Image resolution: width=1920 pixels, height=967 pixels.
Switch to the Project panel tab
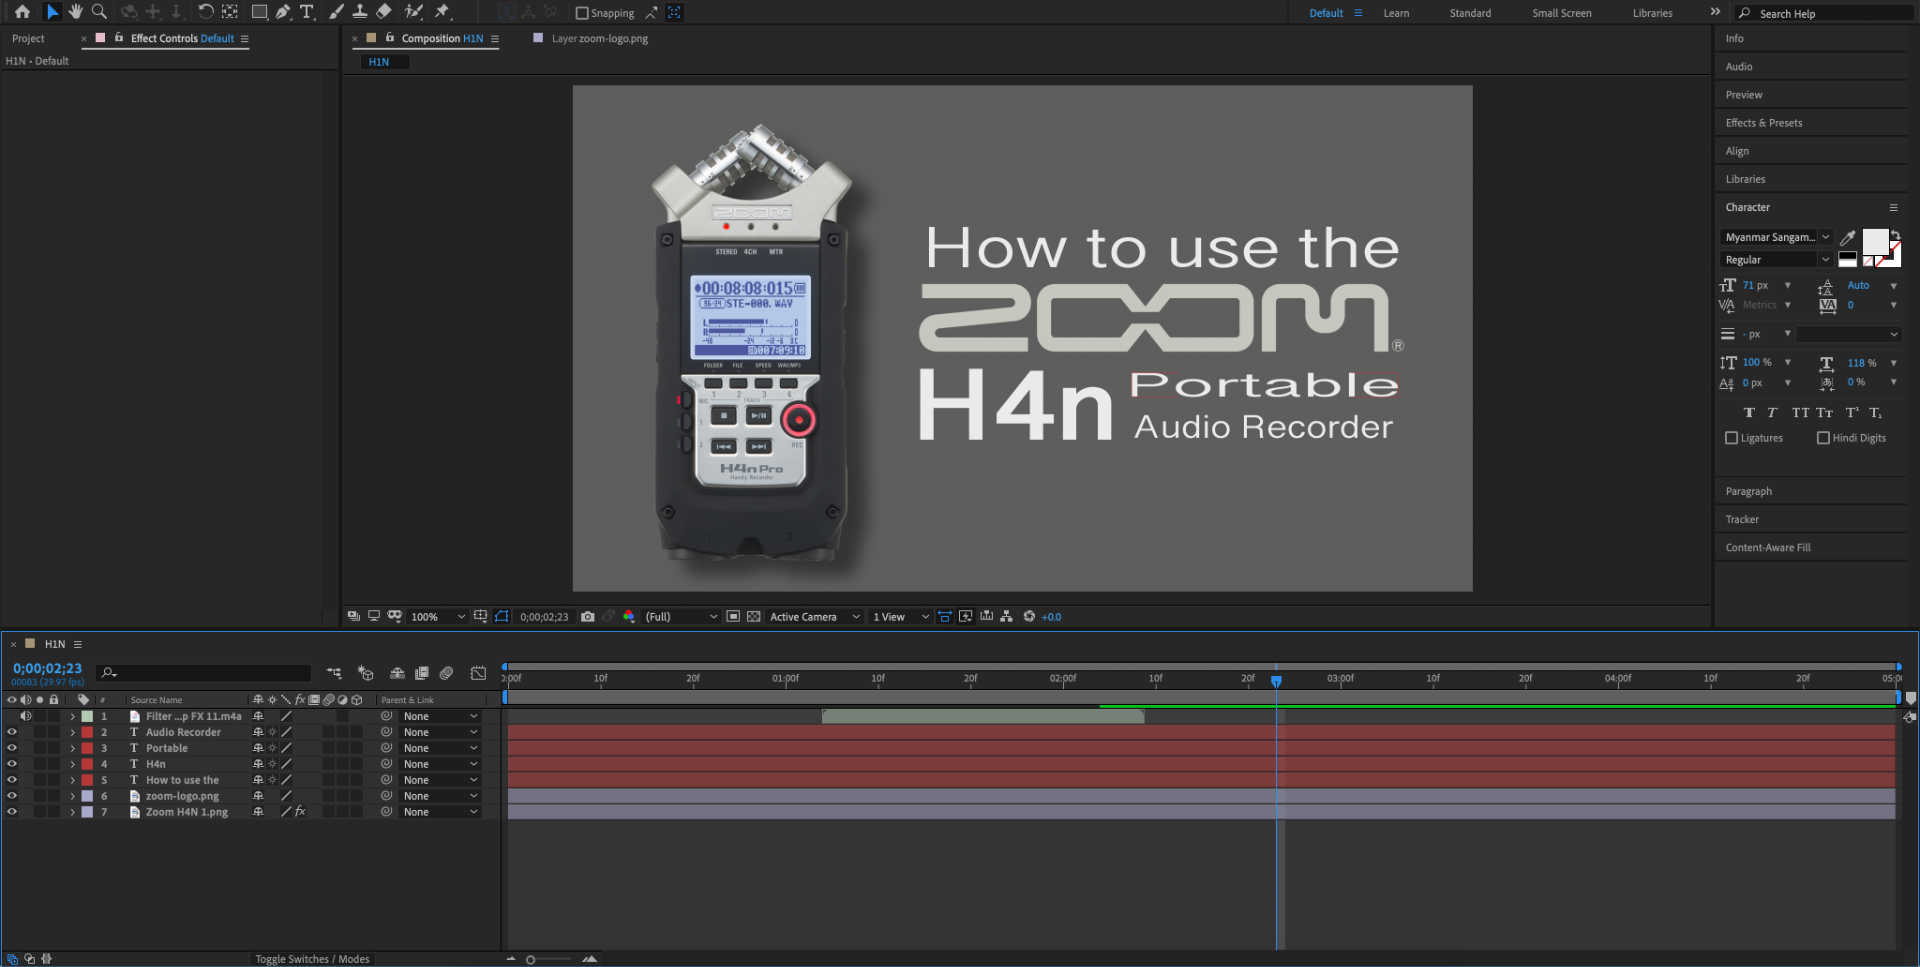[28, 38]
